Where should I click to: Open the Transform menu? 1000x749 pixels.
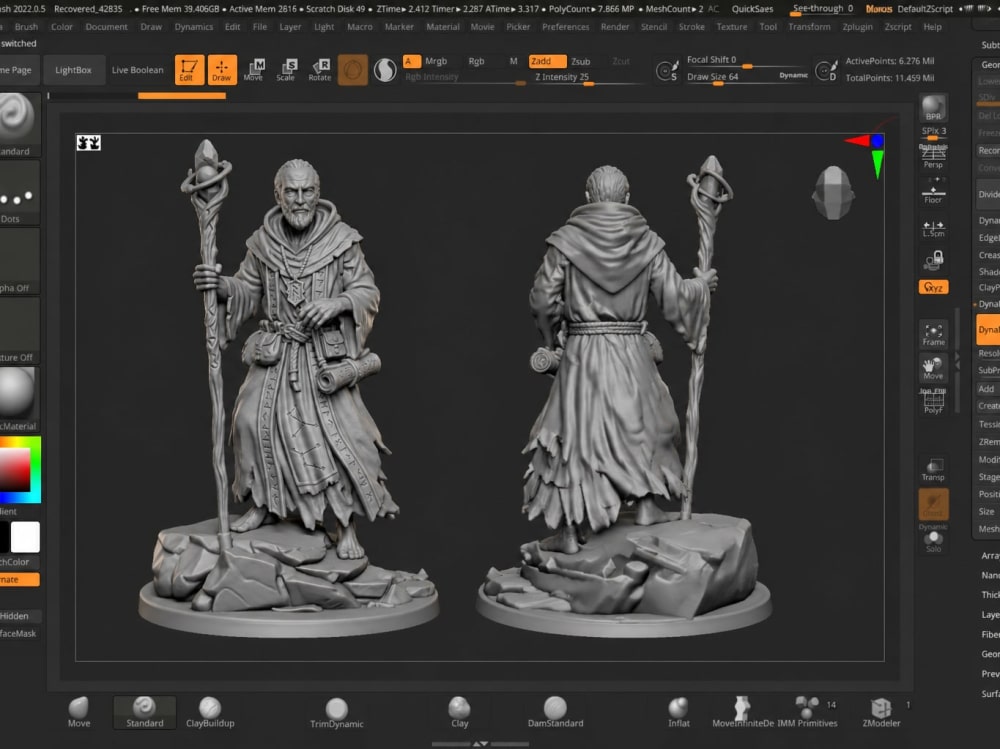(x=809, y=27)
